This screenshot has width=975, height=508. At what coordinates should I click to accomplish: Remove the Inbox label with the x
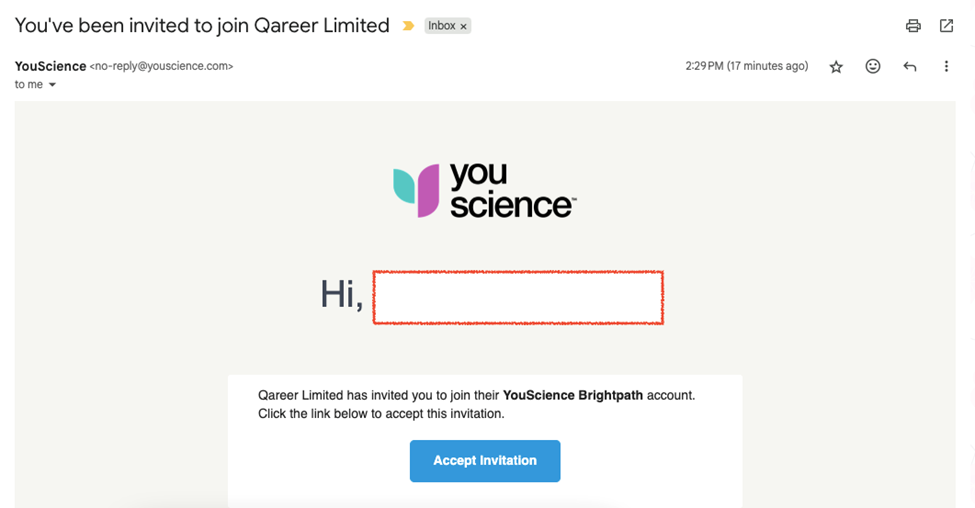point(463,26)
